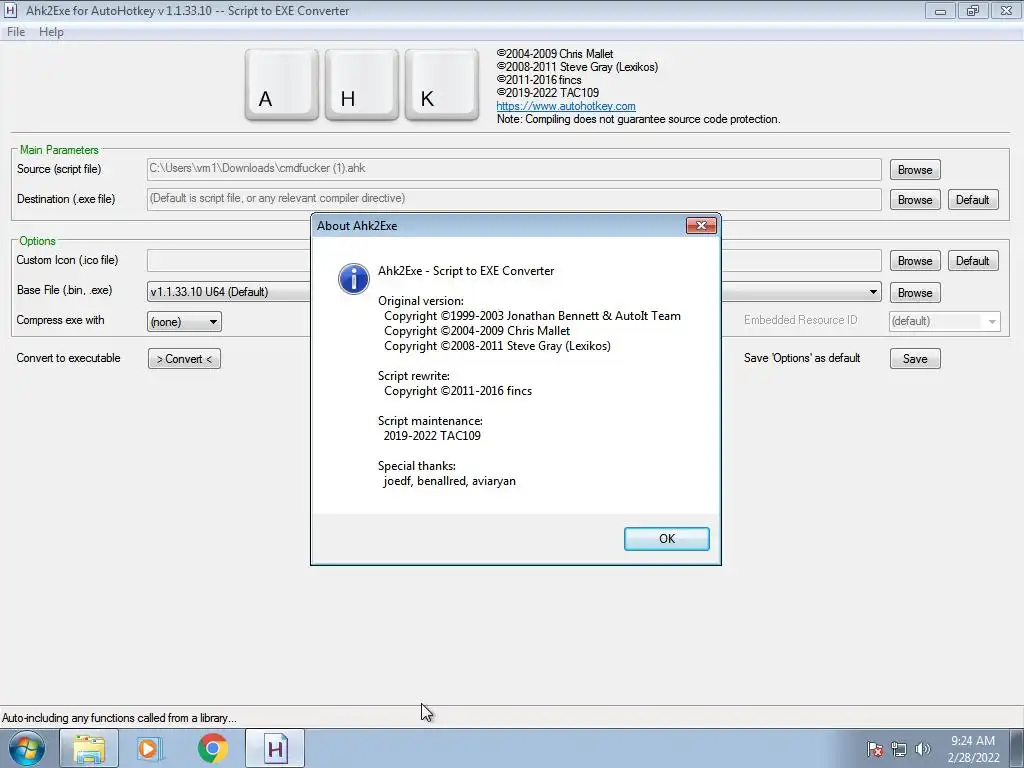Browse for Base File

pyautogui.click(x=915, y=293)
